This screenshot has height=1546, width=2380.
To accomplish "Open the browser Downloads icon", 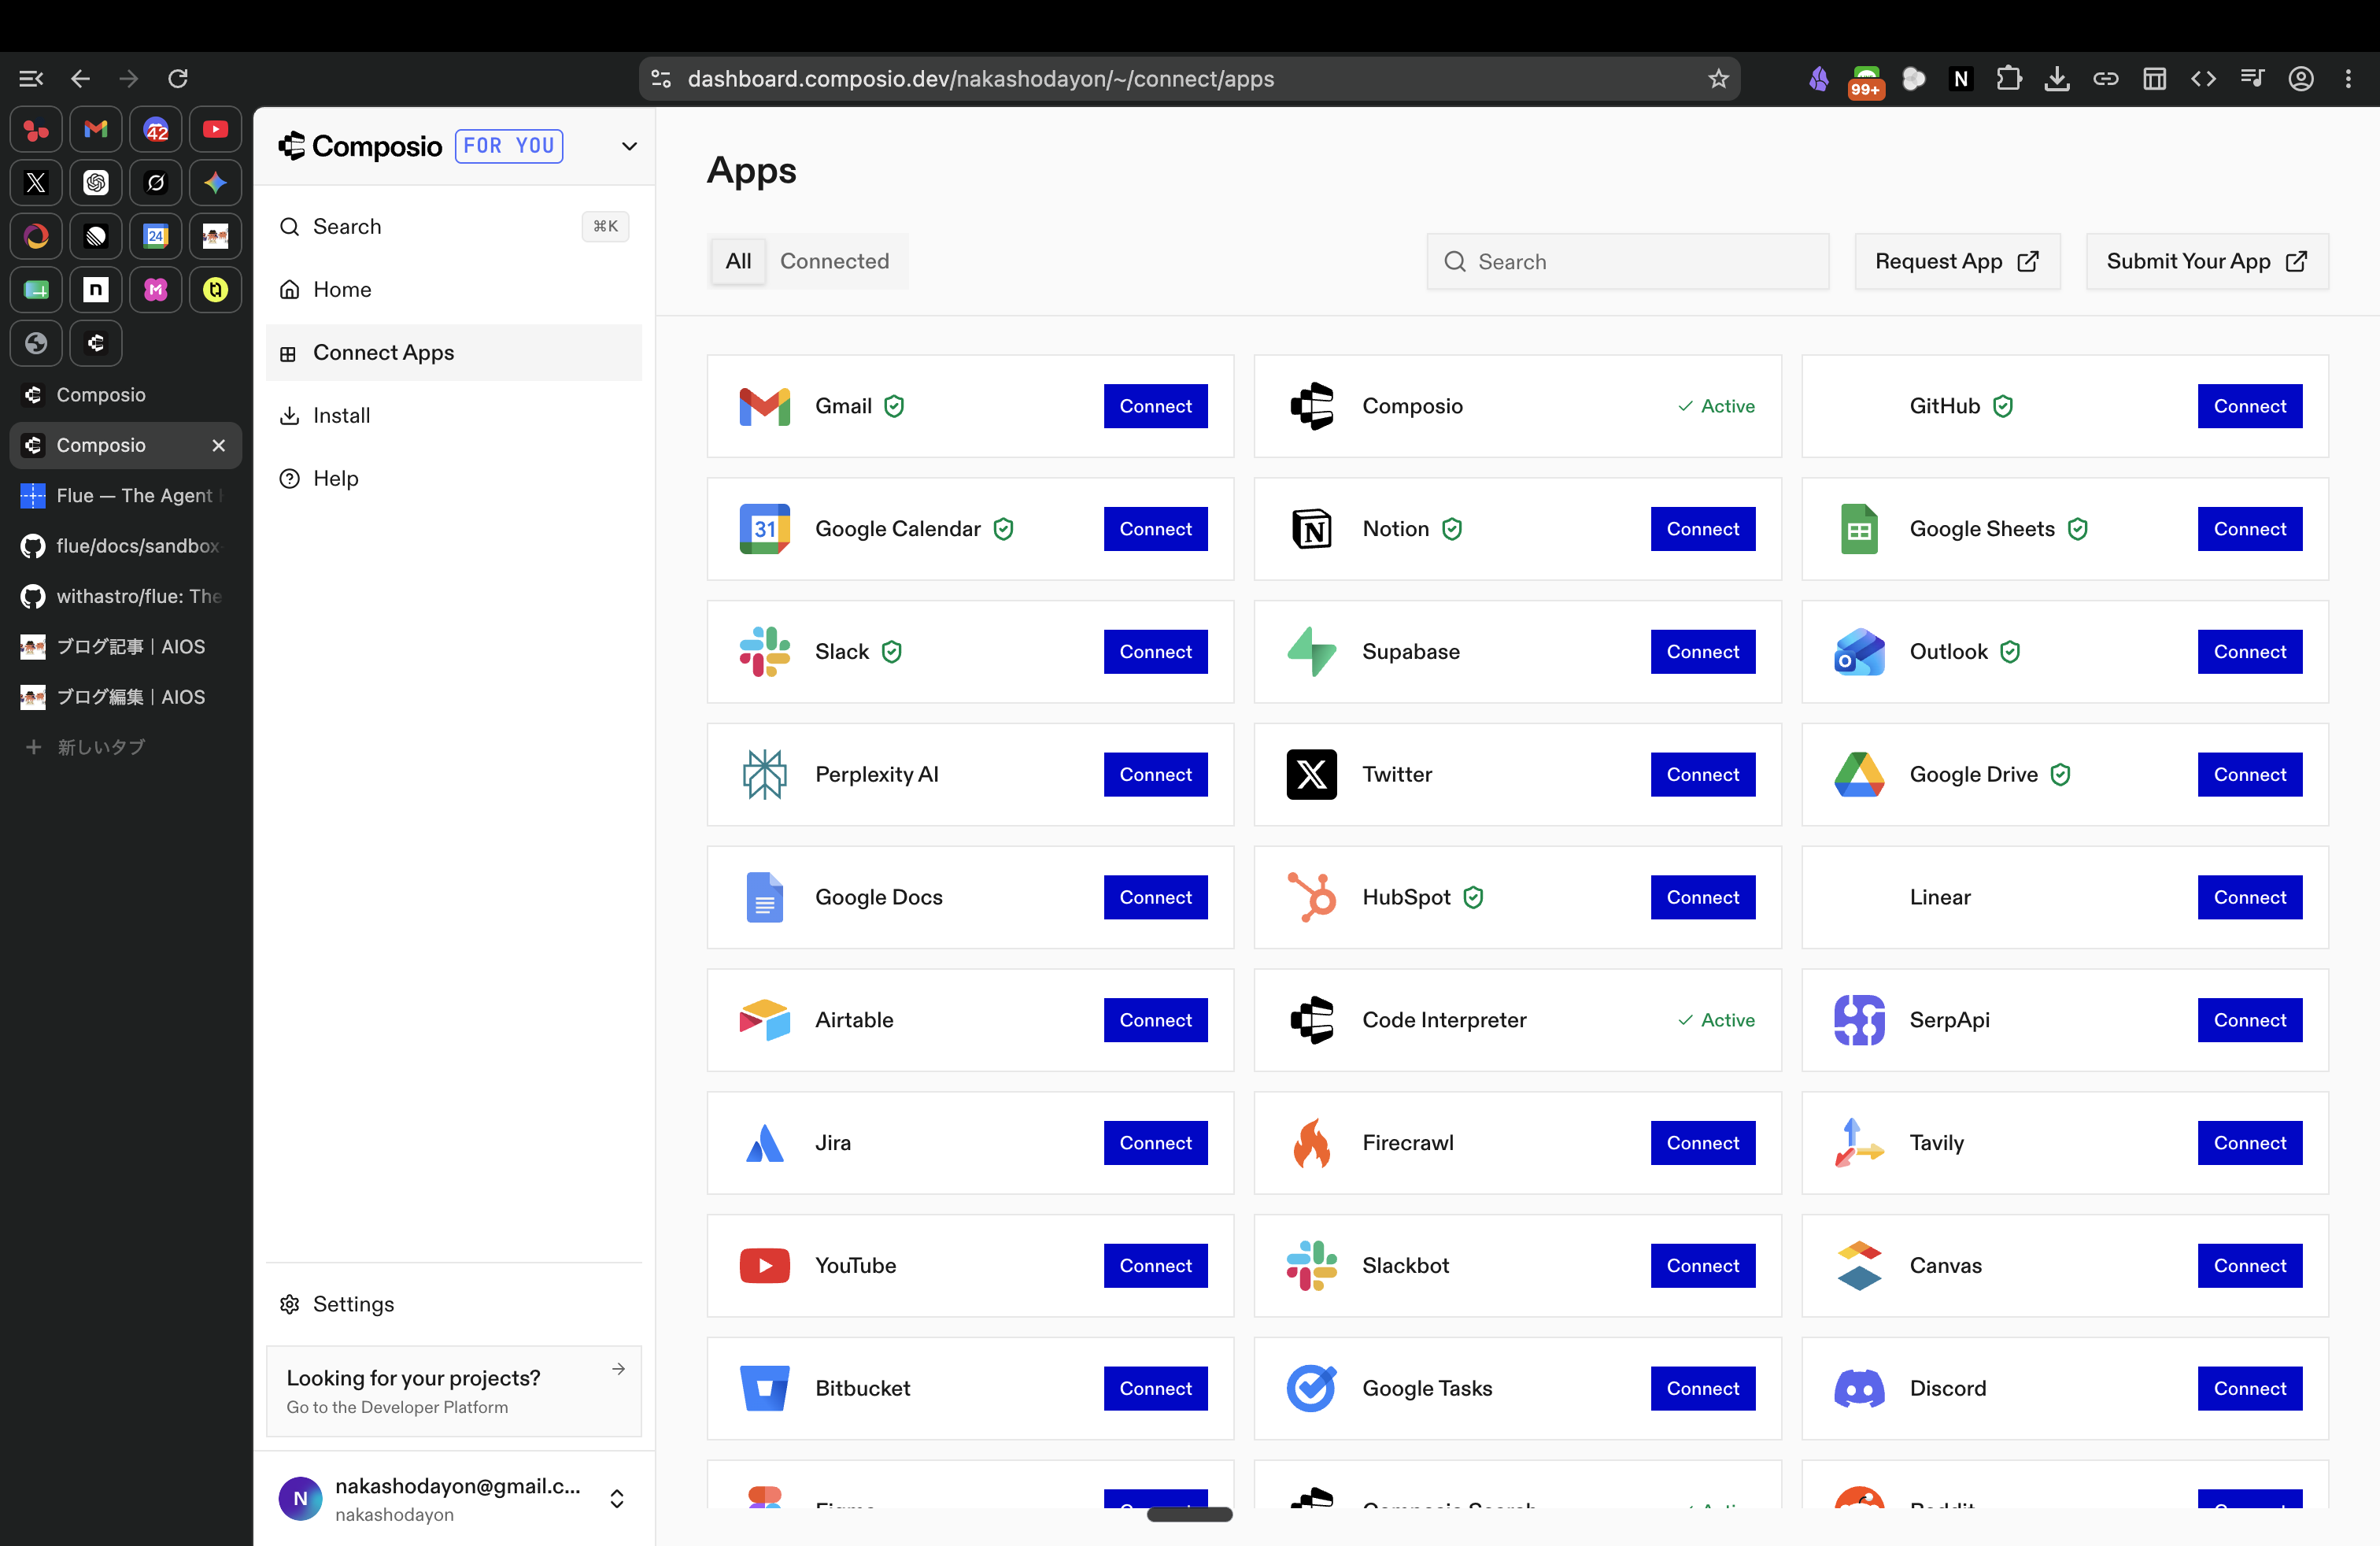I will pos(2057,78).
